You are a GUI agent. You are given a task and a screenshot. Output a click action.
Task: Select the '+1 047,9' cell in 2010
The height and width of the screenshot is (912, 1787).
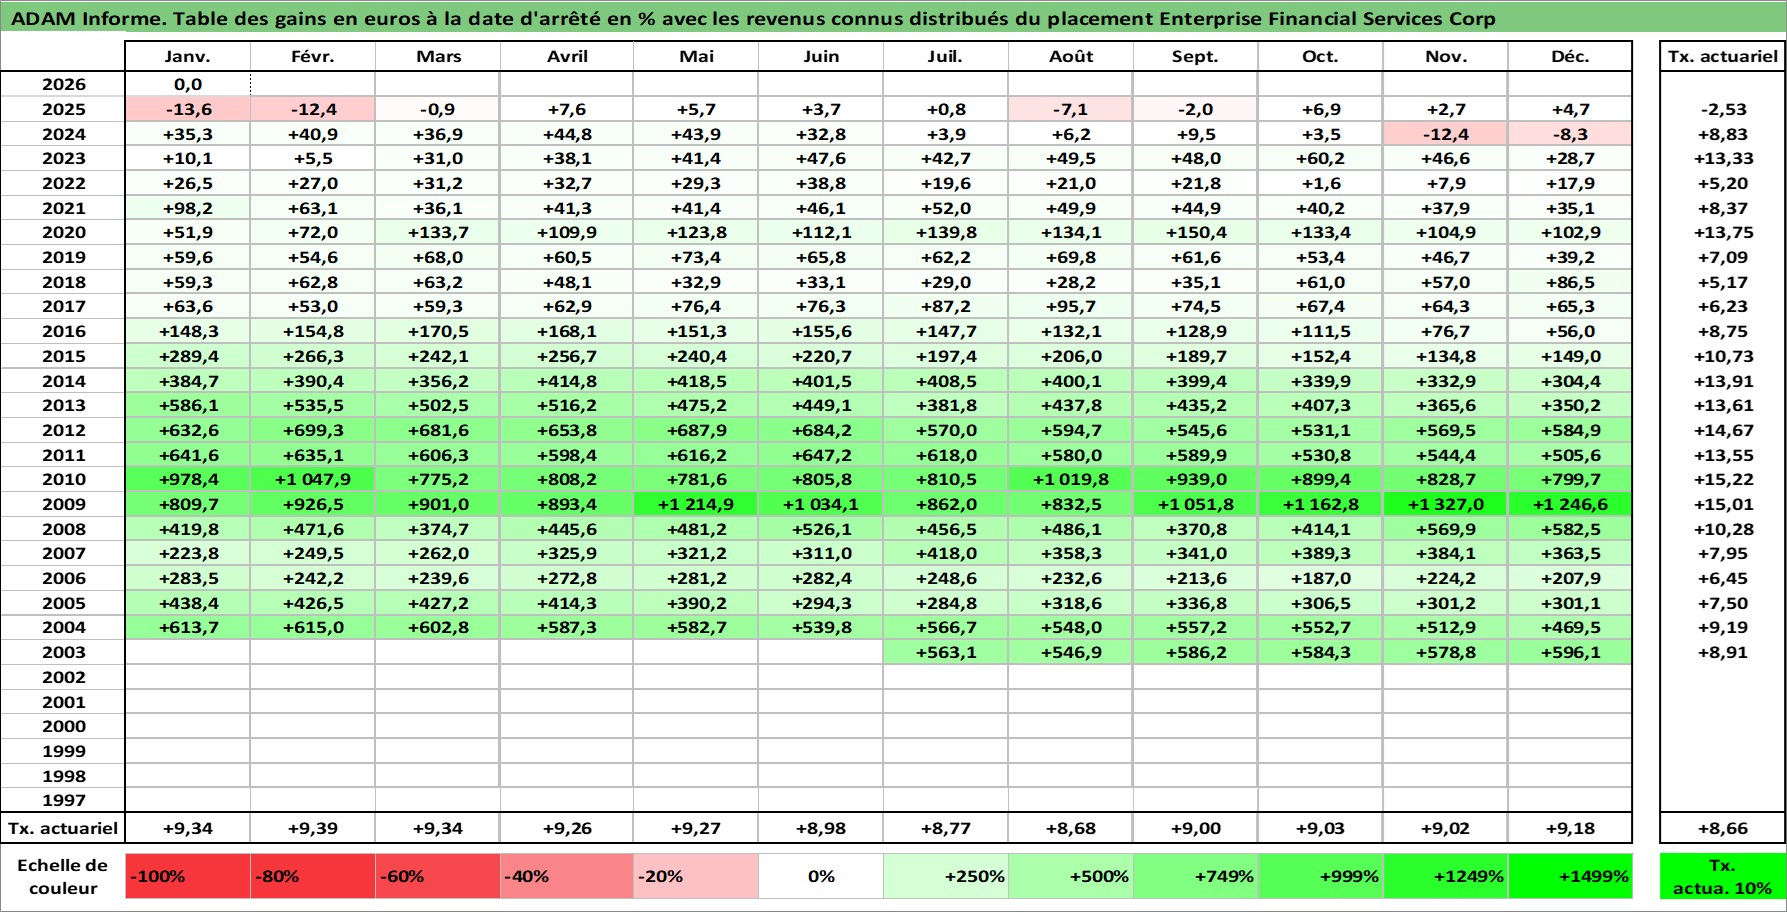313,479
